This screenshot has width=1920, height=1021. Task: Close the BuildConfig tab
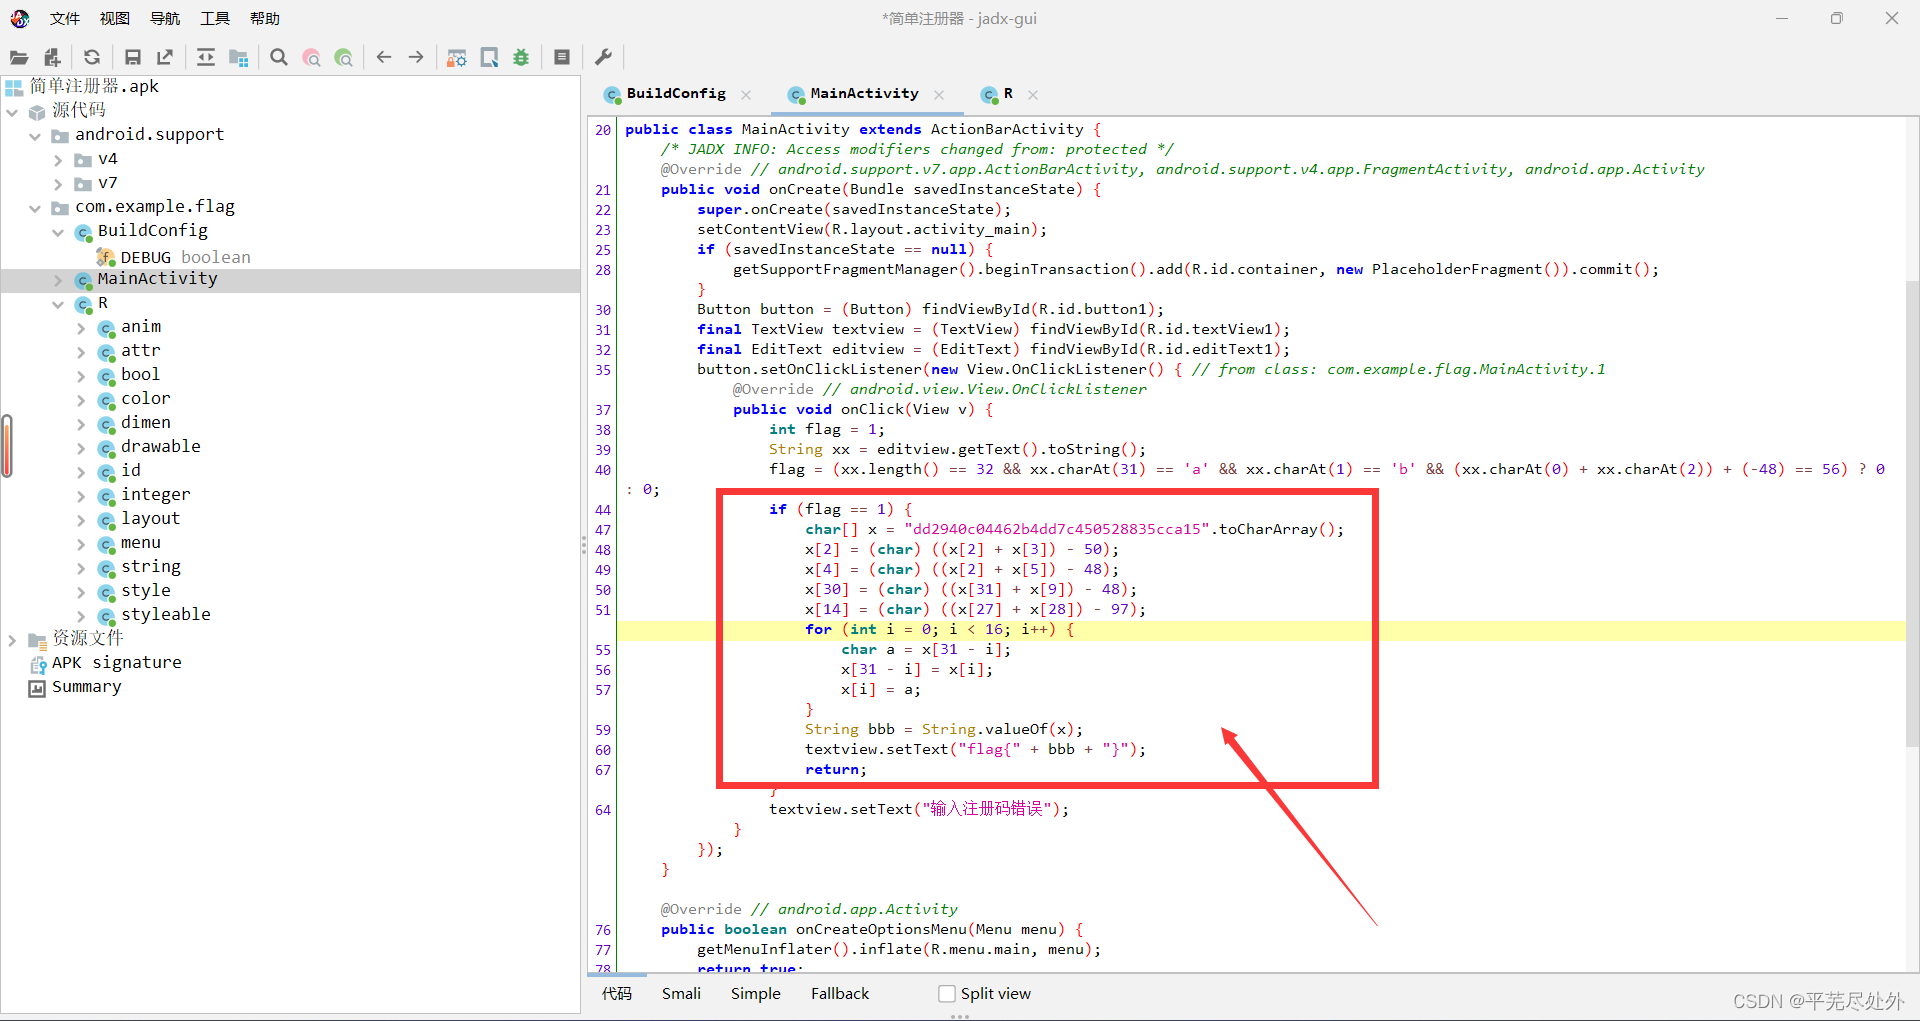tap(746, 95)
